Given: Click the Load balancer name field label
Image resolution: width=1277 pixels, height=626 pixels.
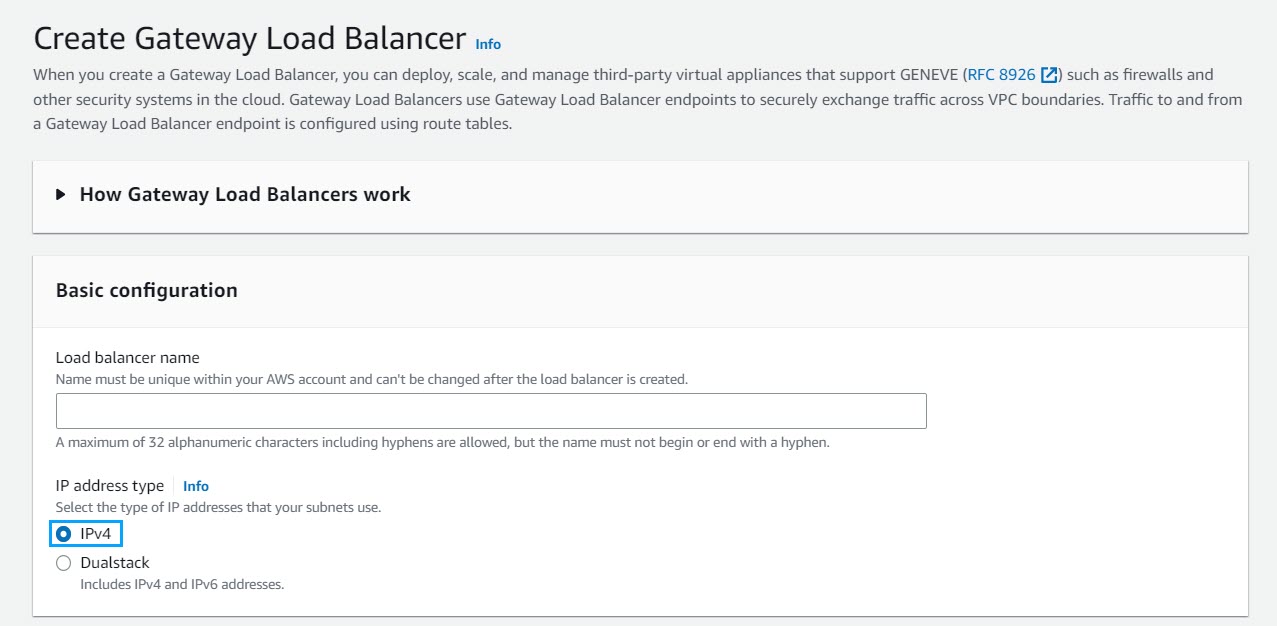Looking at the screenshot, I should point(128,357).
